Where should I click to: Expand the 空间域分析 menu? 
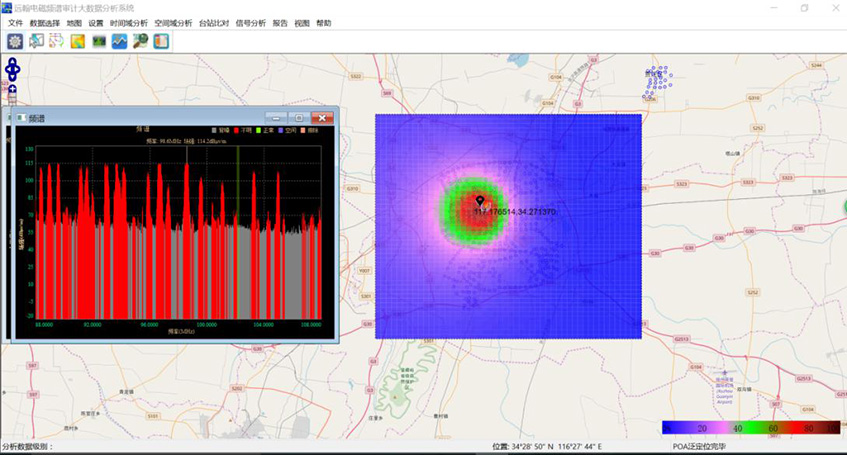[173, 23]
